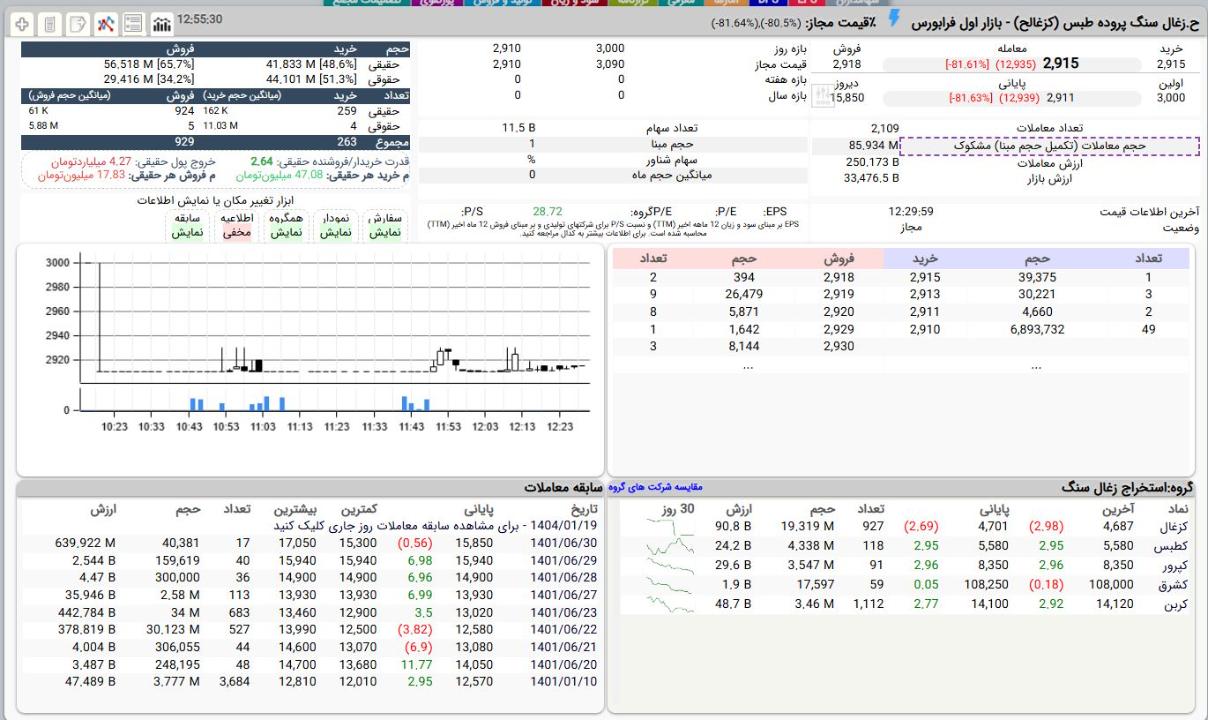Open the مقایسه شرکت های گروه link
1208x720 pixels.
(x=655, y=488)
